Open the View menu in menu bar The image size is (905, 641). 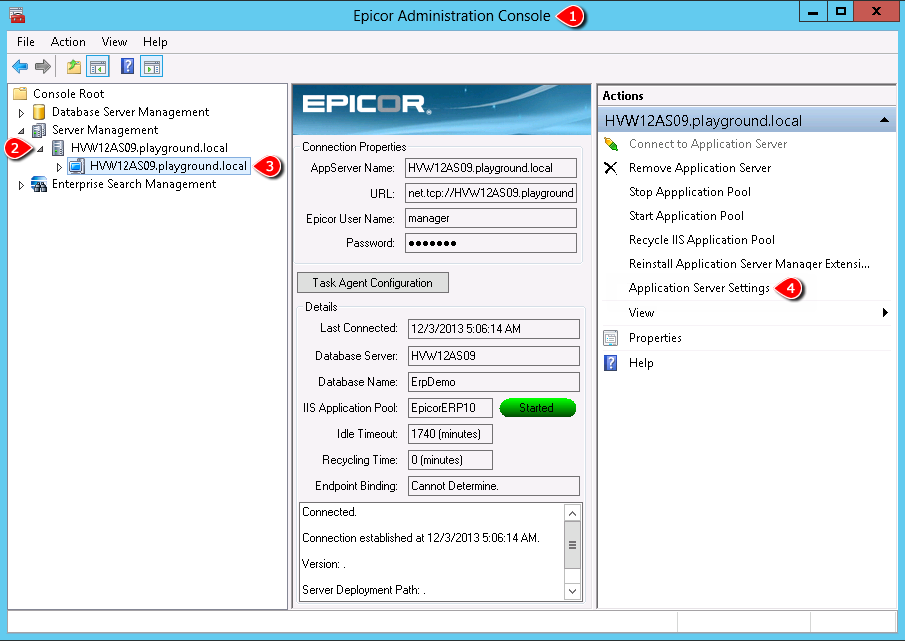114,42
